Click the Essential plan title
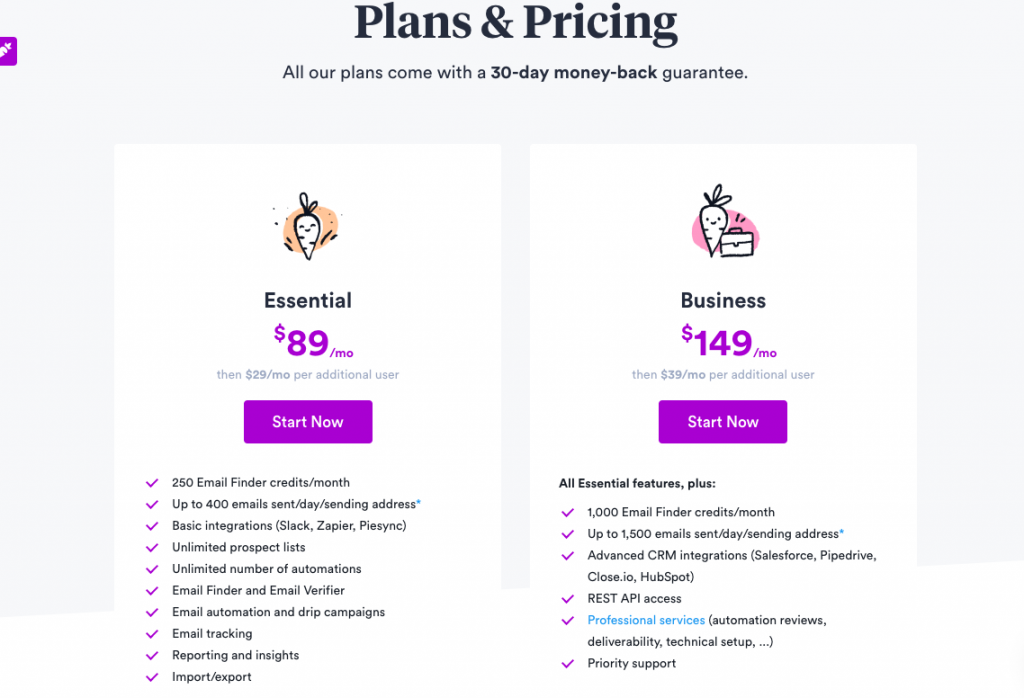This screenshot has height=698, width=1024. [308, 300]
